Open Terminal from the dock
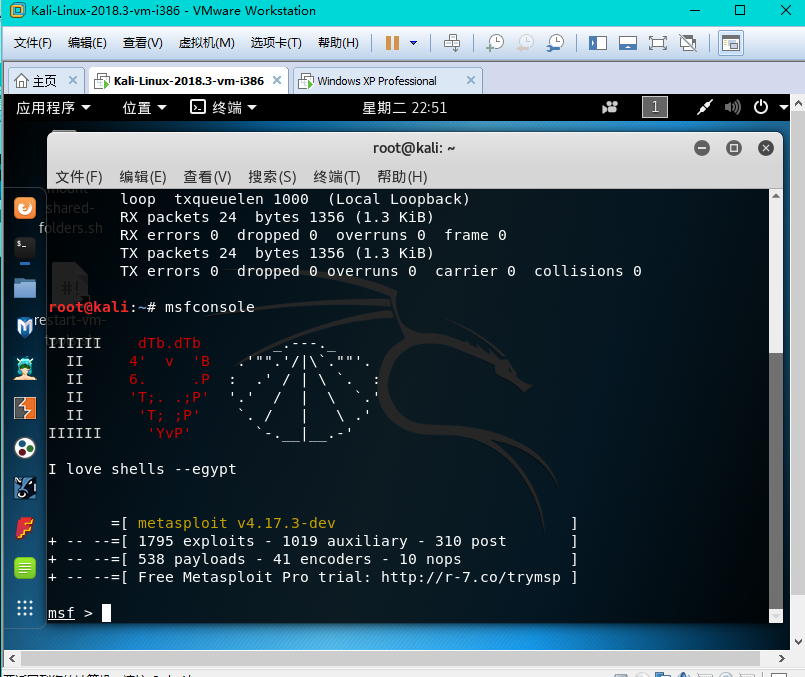 (x=25, y=248)
